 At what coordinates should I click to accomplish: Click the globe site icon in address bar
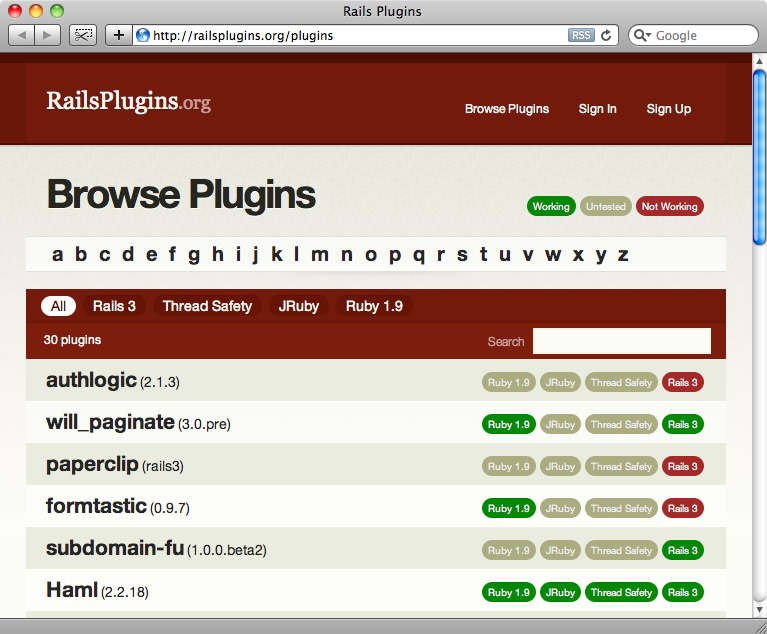143,35
